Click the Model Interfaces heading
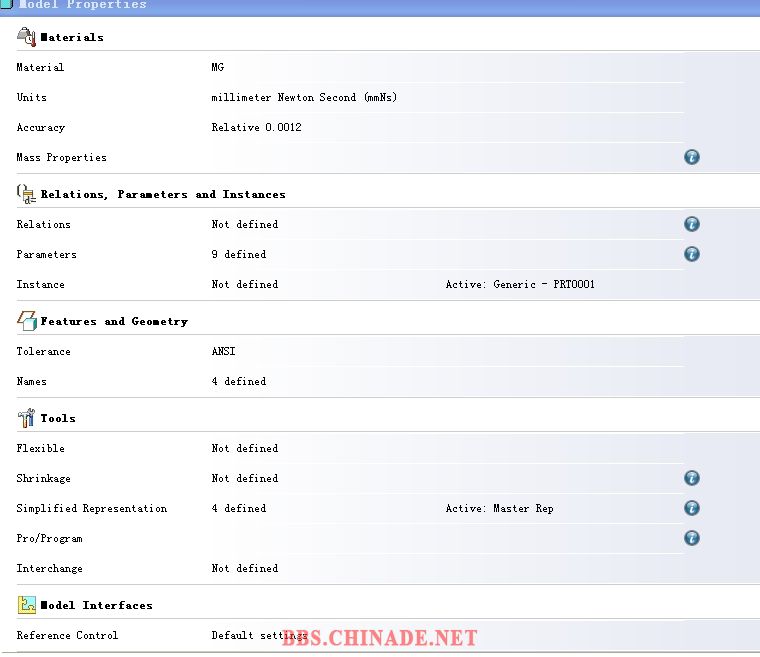Screen dimensions: 760x657 [x=97, y=606]
